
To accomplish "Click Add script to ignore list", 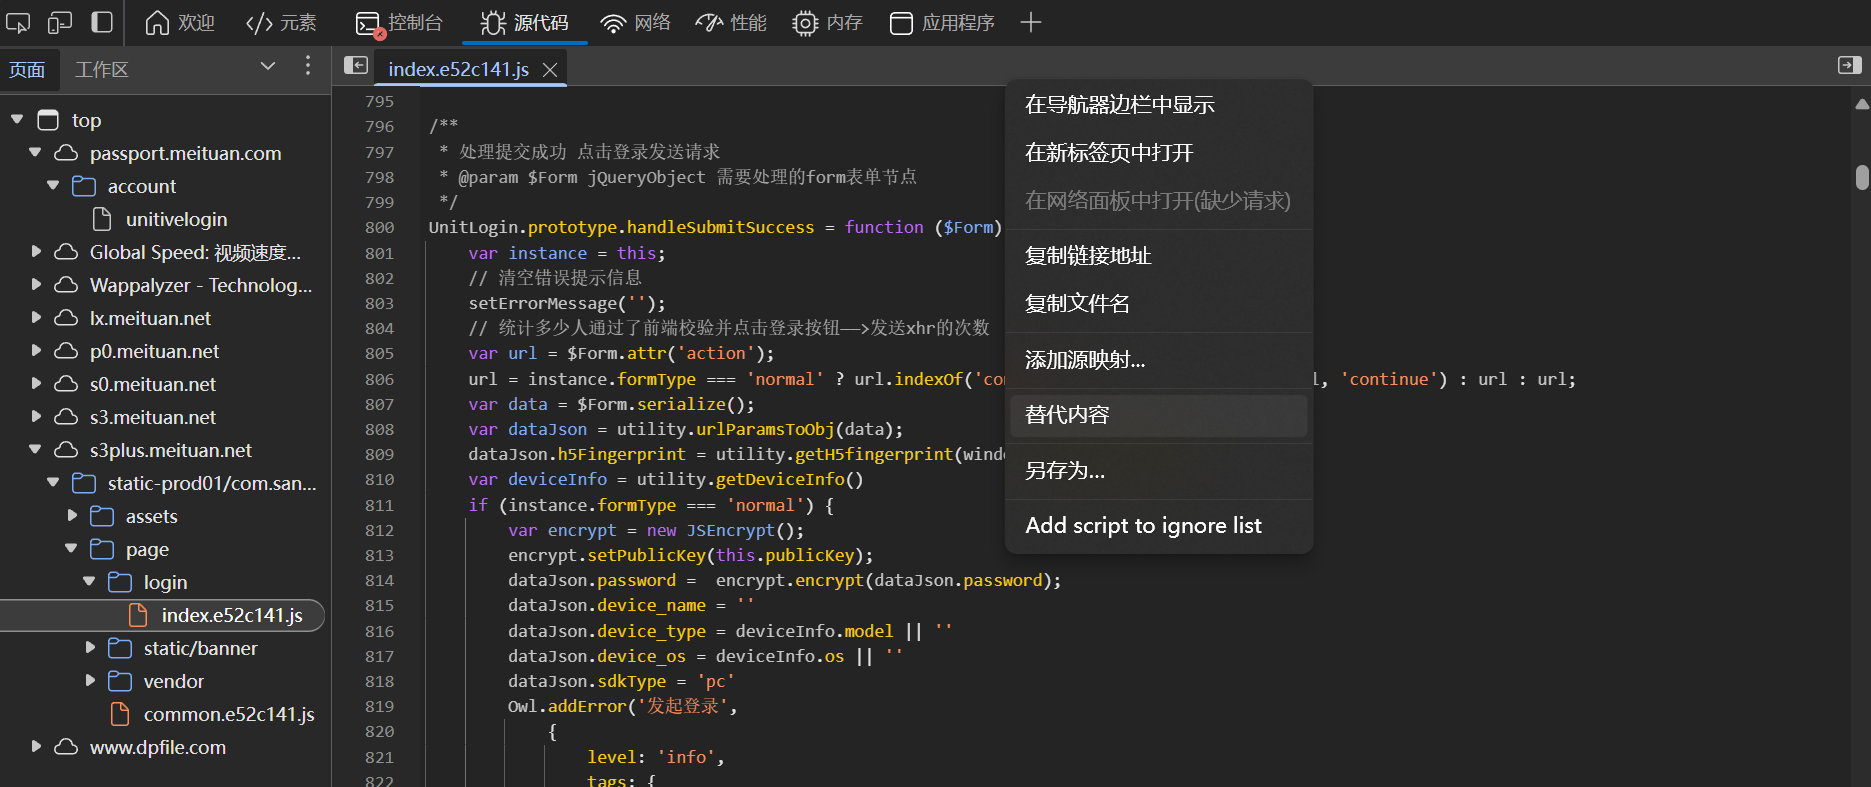I will point(1143,526).
